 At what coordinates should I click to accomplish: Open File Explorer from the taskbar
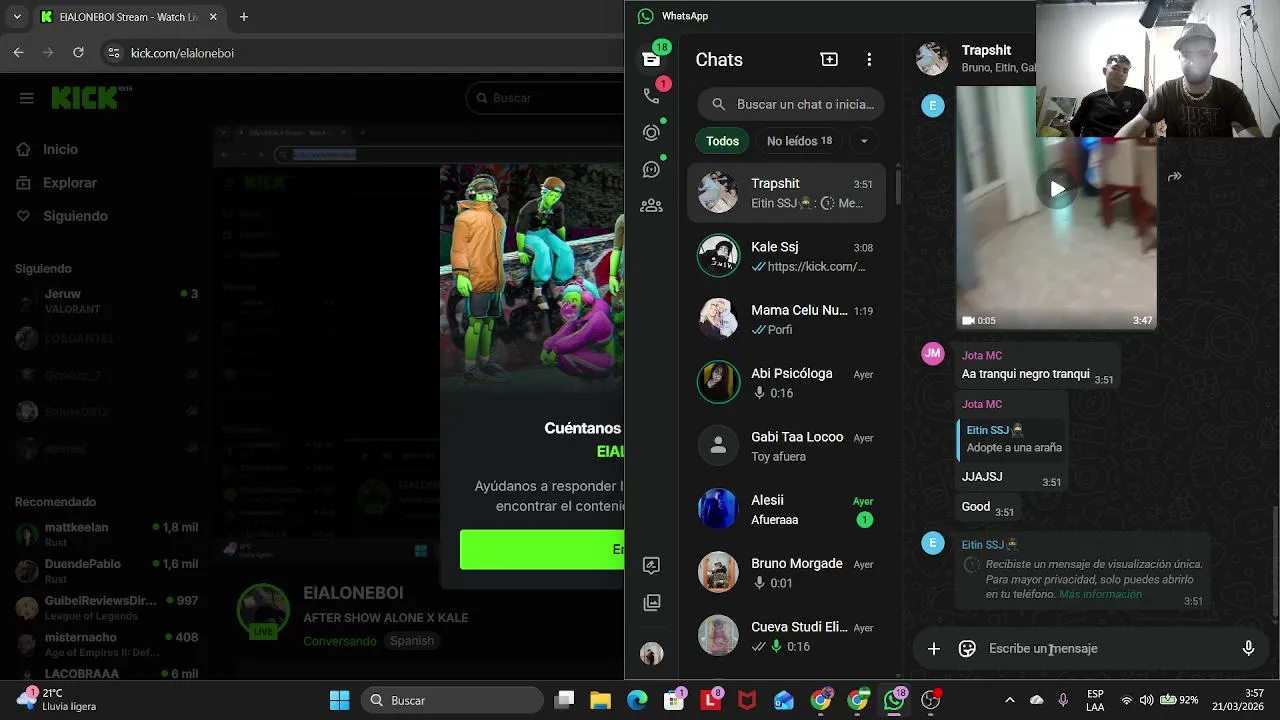click(x=600, y=700)
